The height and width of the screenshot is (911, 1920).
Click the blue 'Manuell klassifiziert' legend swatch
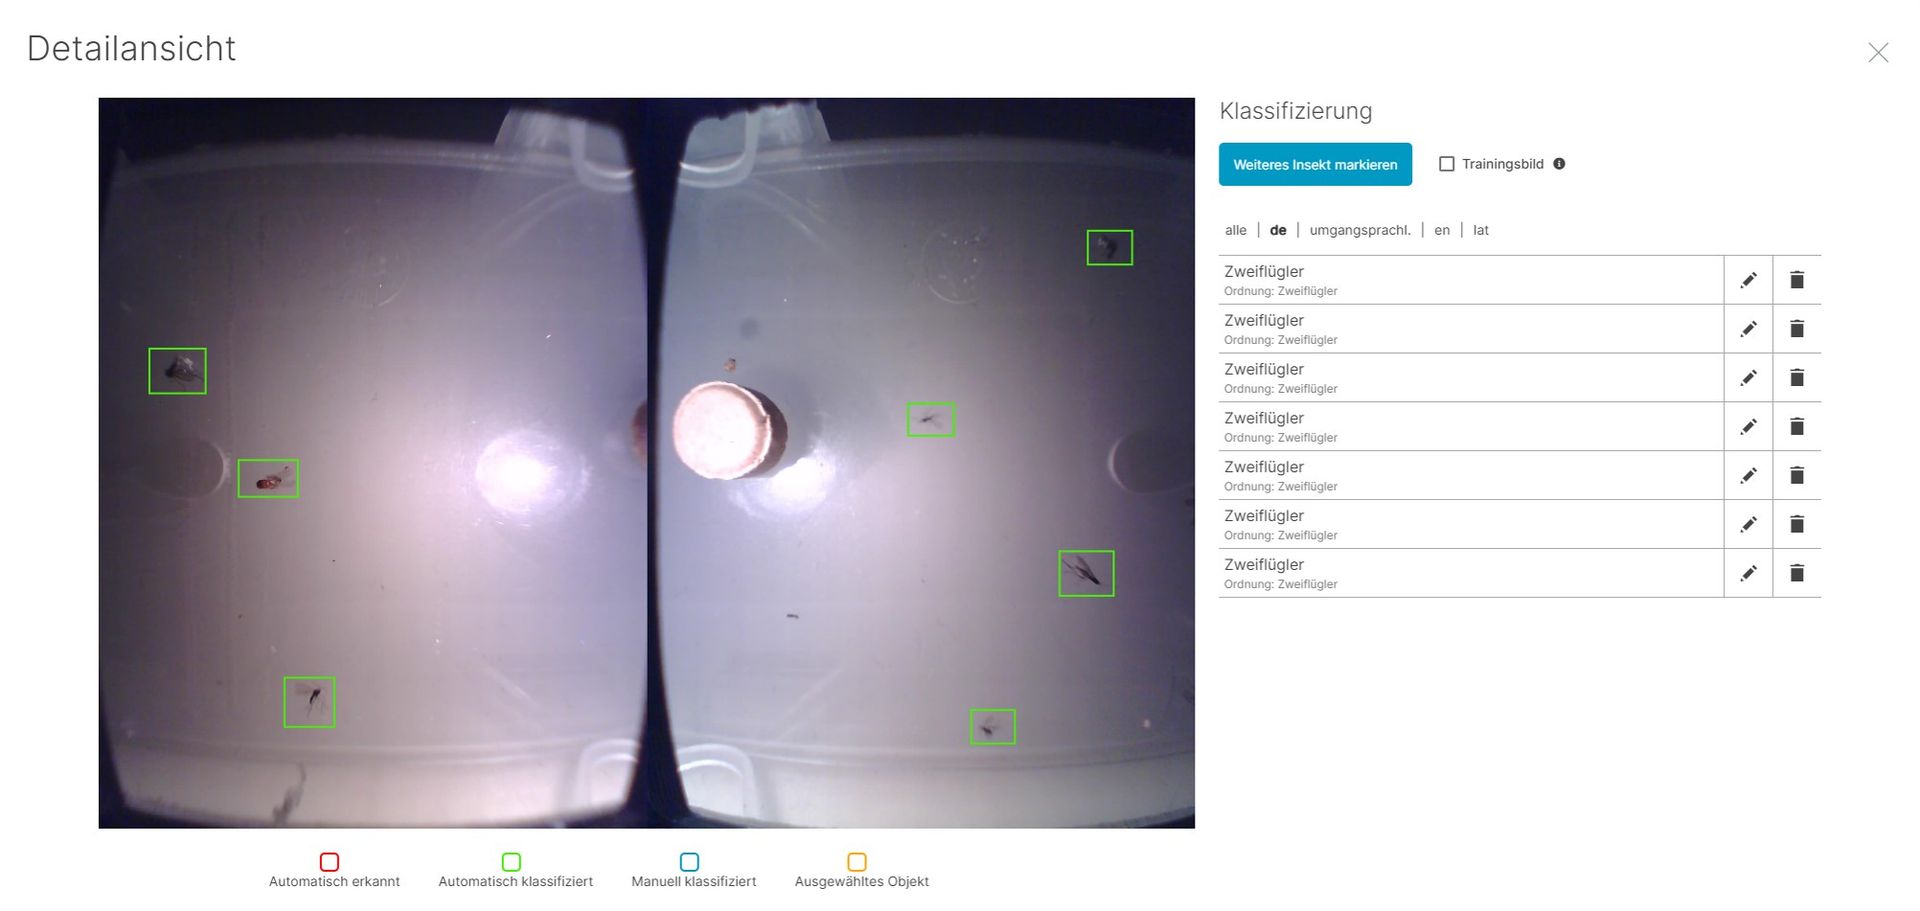tap(689, 861)
